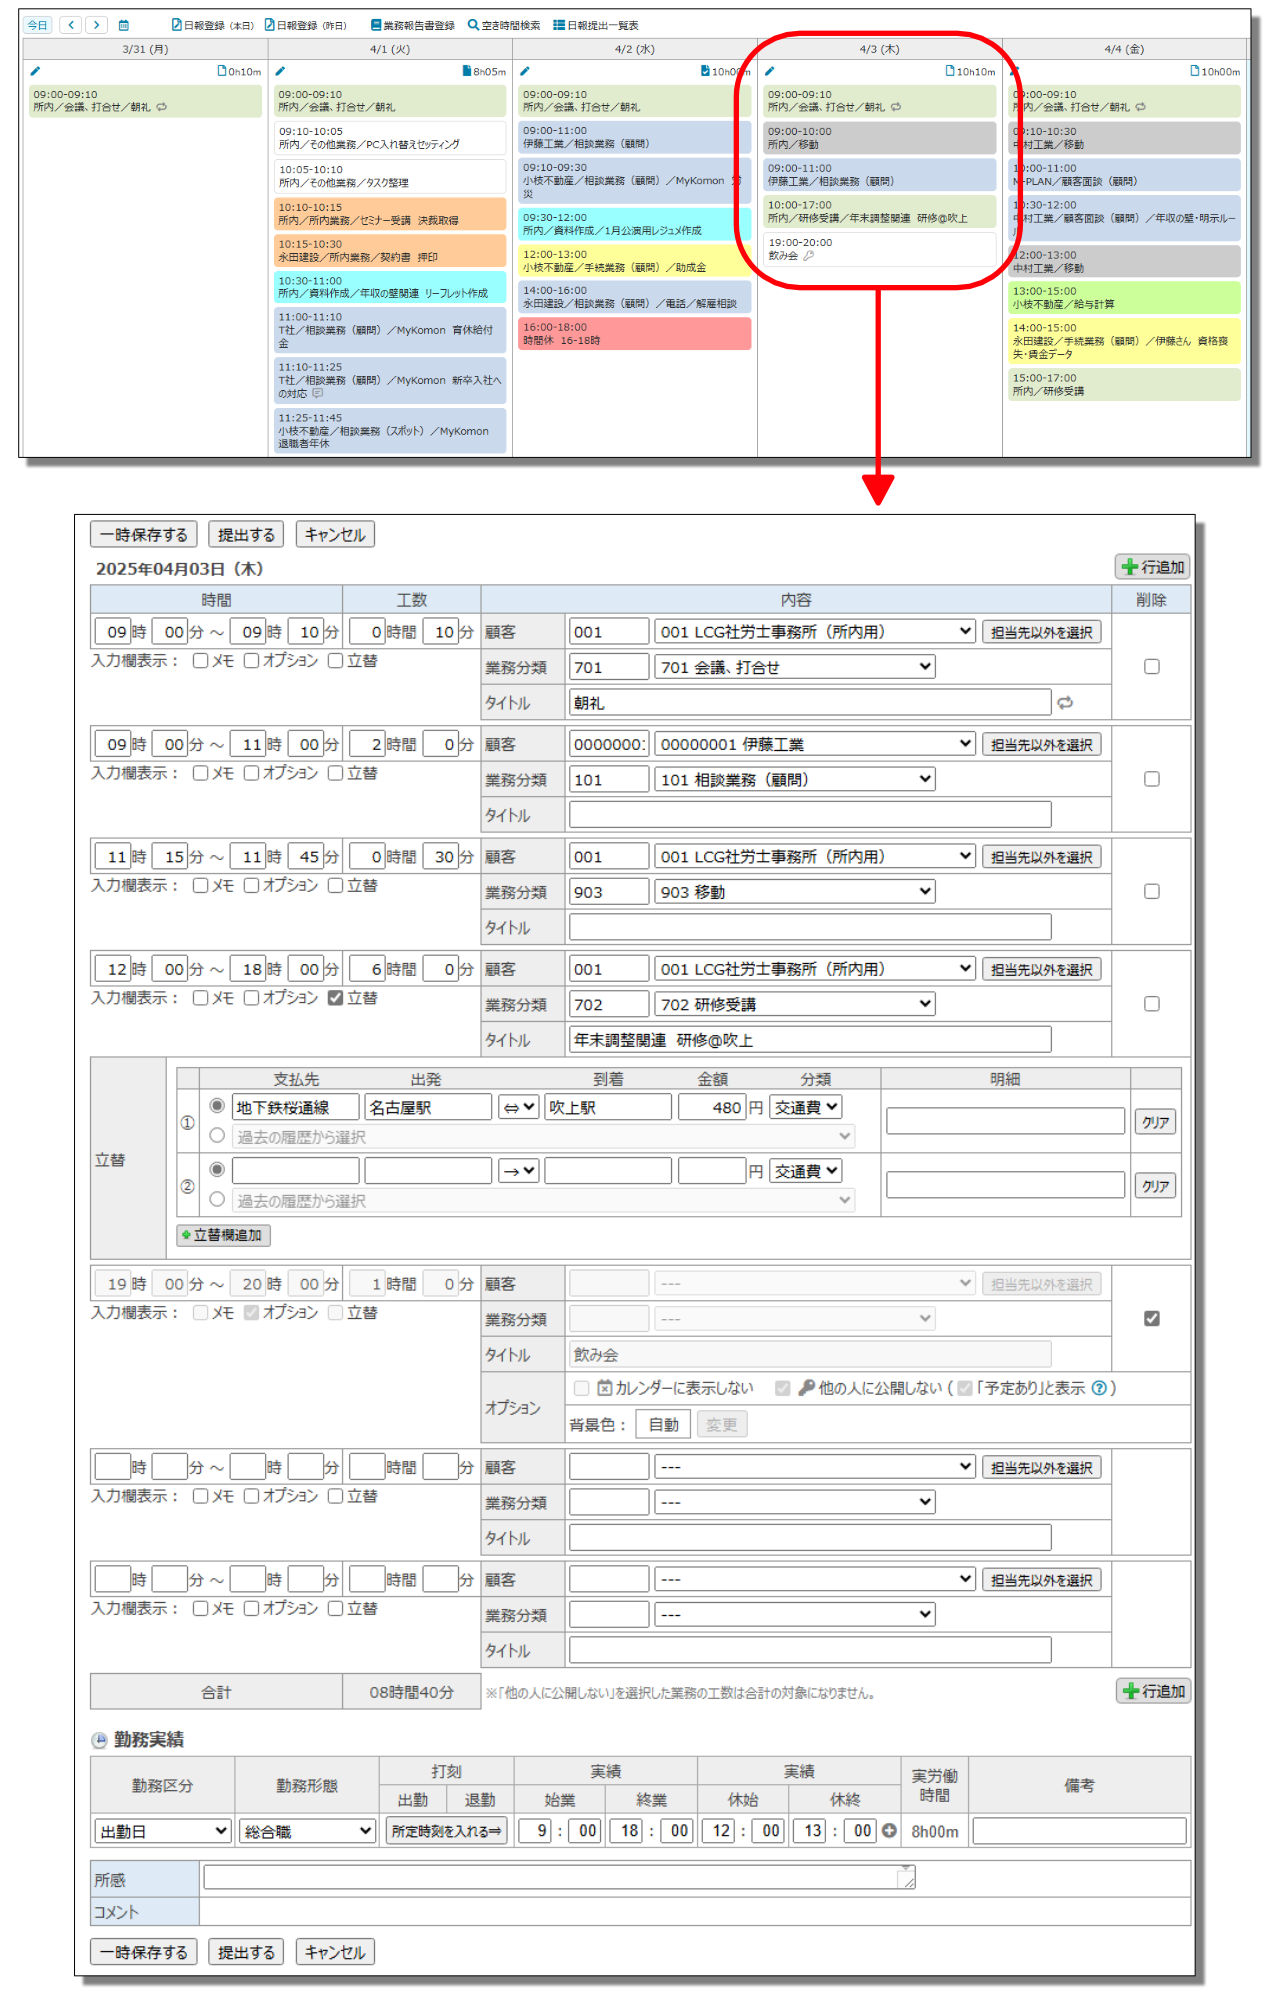Open 顧客 dropdown showing 00000001 伊藤工業
This screenshot has height=2000, width=1280.
[x=815, y=744]
